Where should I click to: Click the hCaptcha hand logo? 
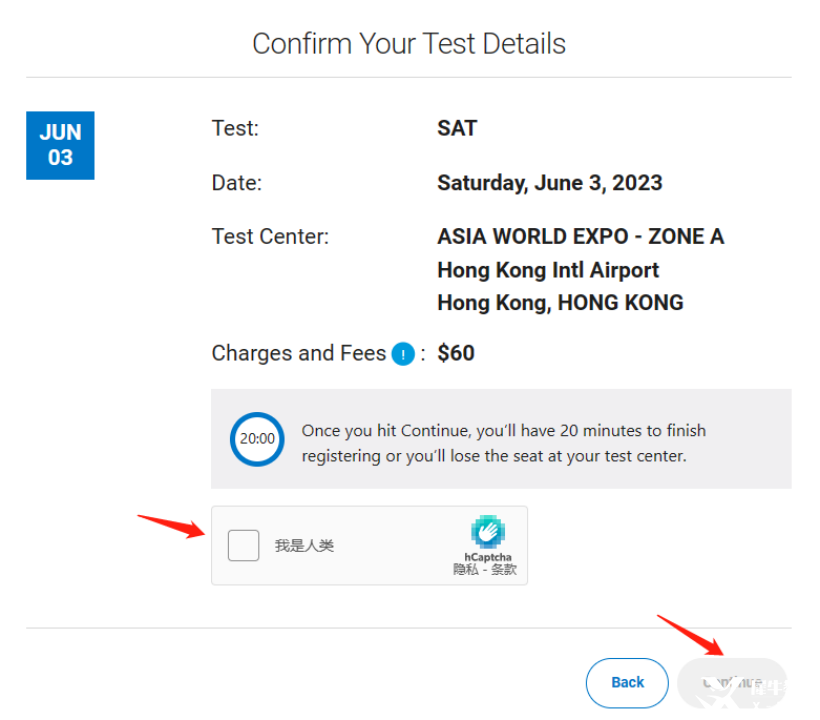point(487,532)
